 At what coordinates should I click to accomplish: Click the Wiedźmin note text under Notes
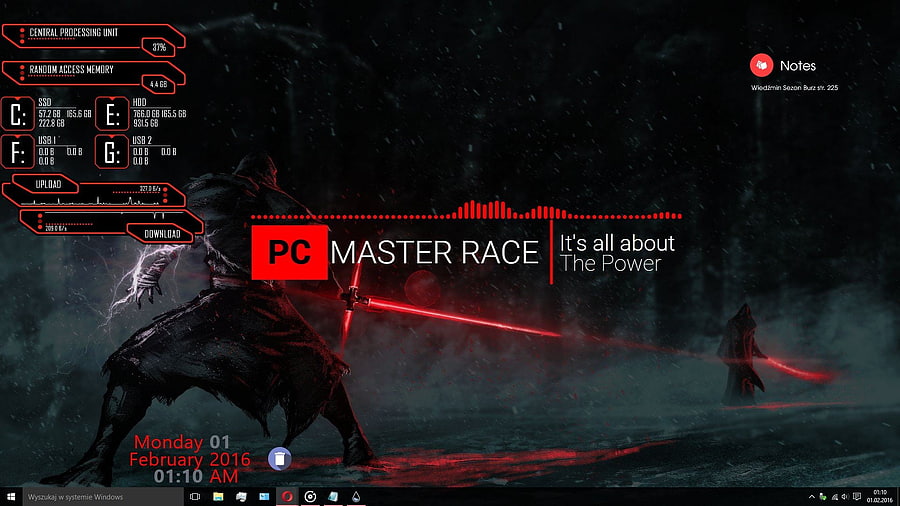794,88
